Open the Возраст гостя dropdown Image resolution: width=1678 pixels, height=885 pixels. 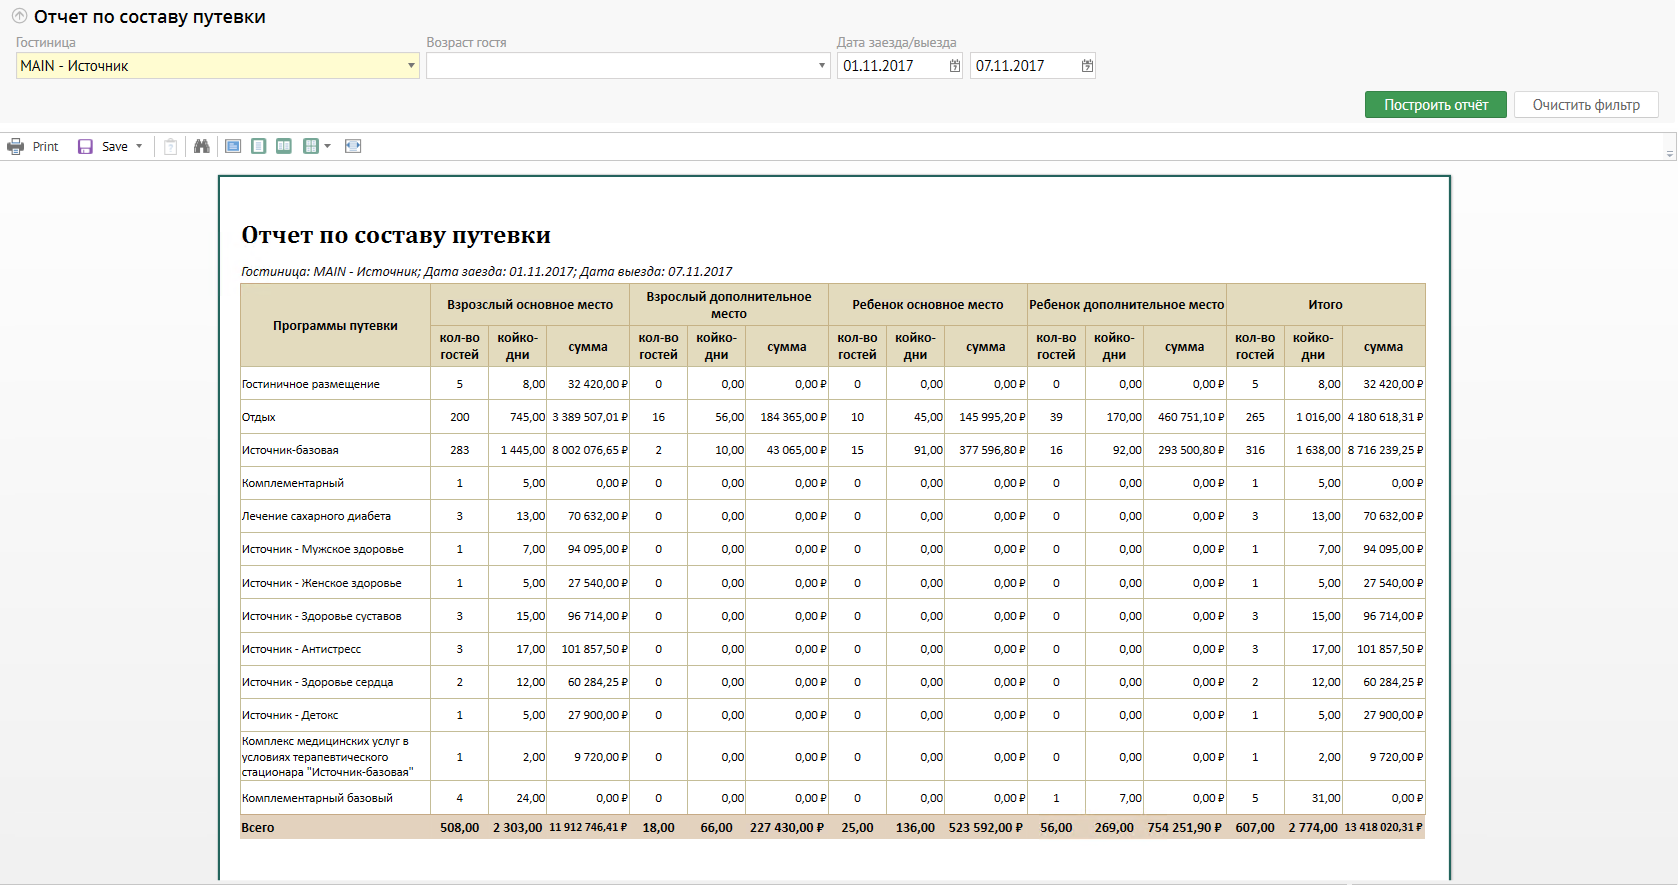tap(822, 66)
